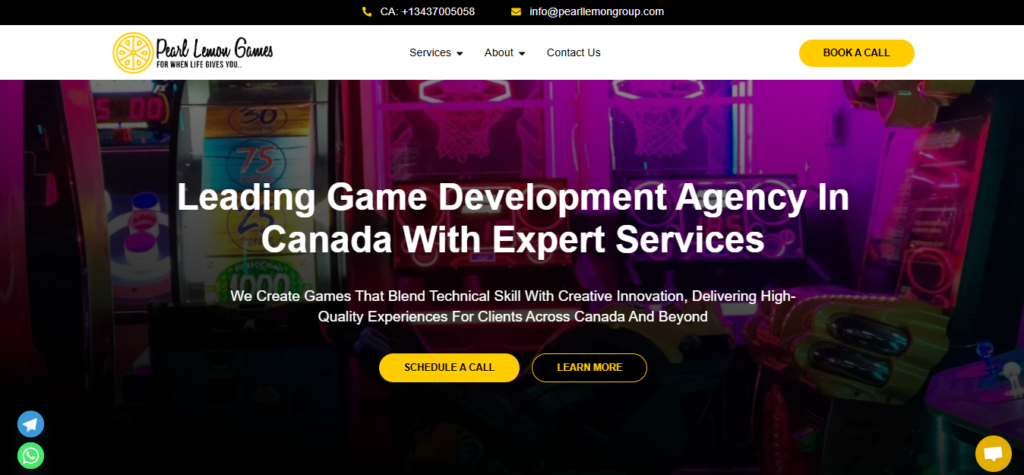Screen dimensions: 1024x475
Task: Open the About menu item
Action: click(498, 53)
